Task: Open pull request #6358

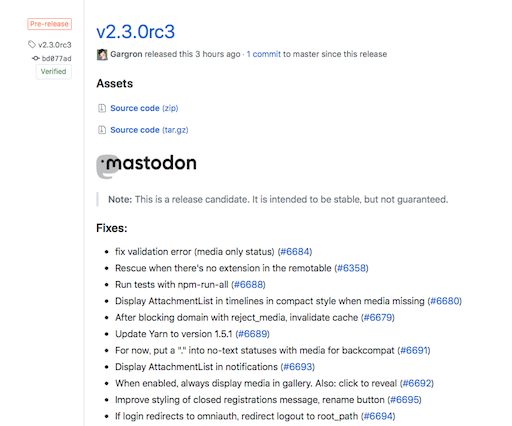Action: [x=351, y=268]
